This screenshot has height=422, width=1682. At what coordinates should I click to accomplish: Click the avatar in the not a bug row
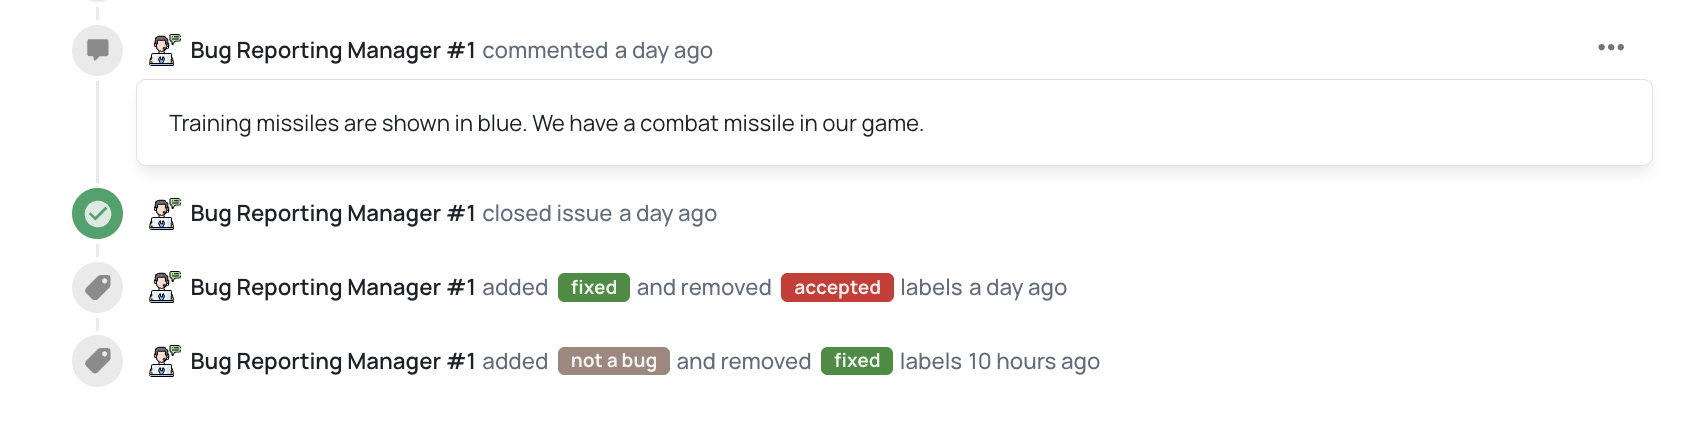pyautogui.click(x=164, y=361)
